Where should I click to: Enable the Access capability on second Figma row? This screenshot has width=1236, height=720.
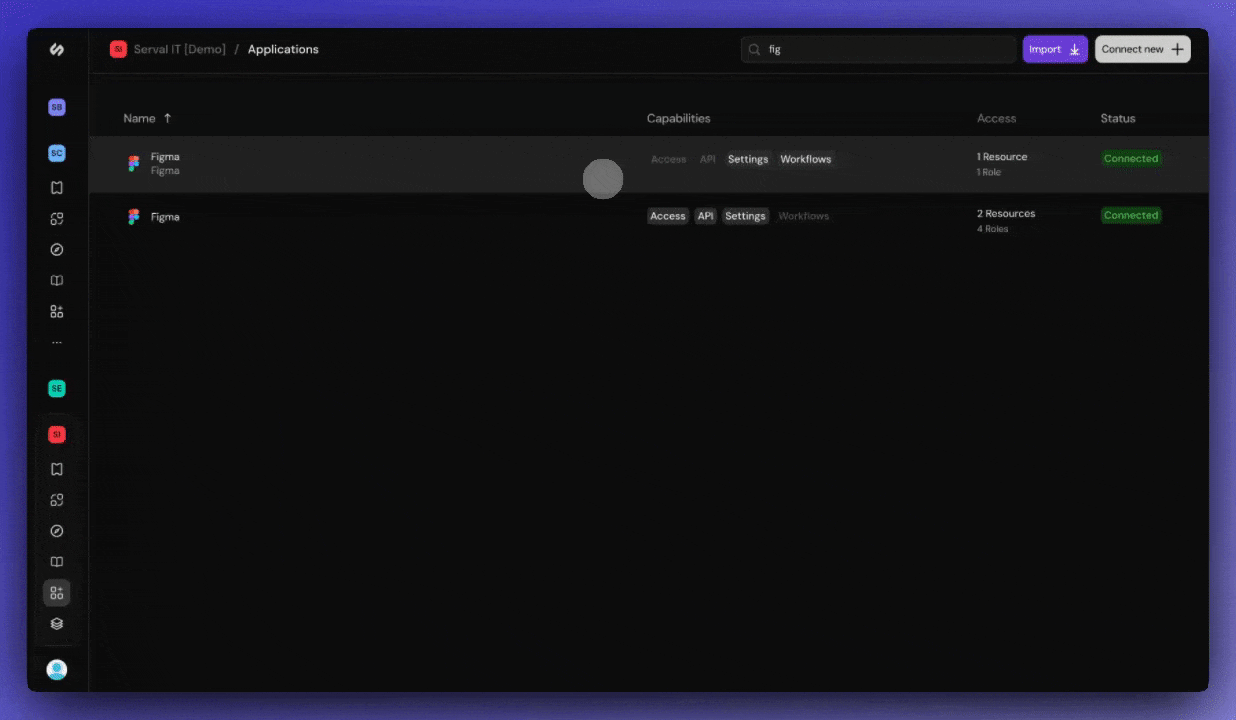tap(667, 215)
